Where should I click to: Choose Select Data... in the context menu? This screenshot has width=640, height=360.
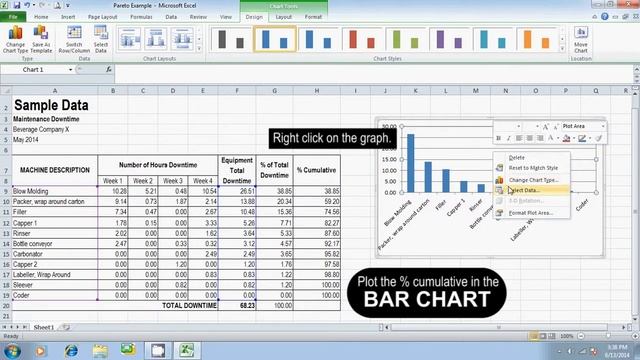(x=532, y=190)
